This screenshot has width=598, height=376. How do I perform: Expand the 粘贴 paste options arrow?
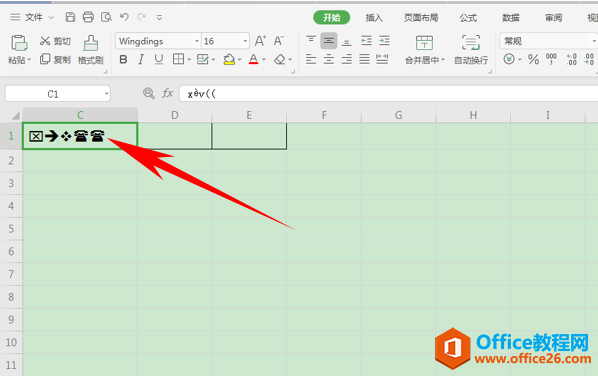point(29,60)
